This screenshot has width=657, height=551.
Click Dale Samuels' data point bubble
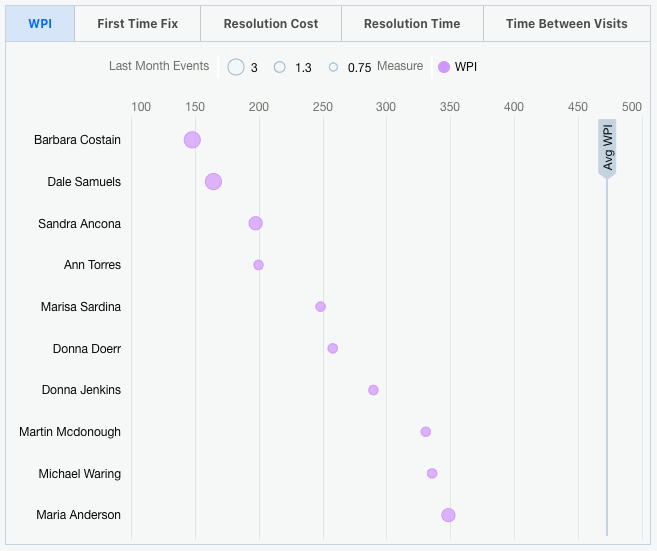213,181
